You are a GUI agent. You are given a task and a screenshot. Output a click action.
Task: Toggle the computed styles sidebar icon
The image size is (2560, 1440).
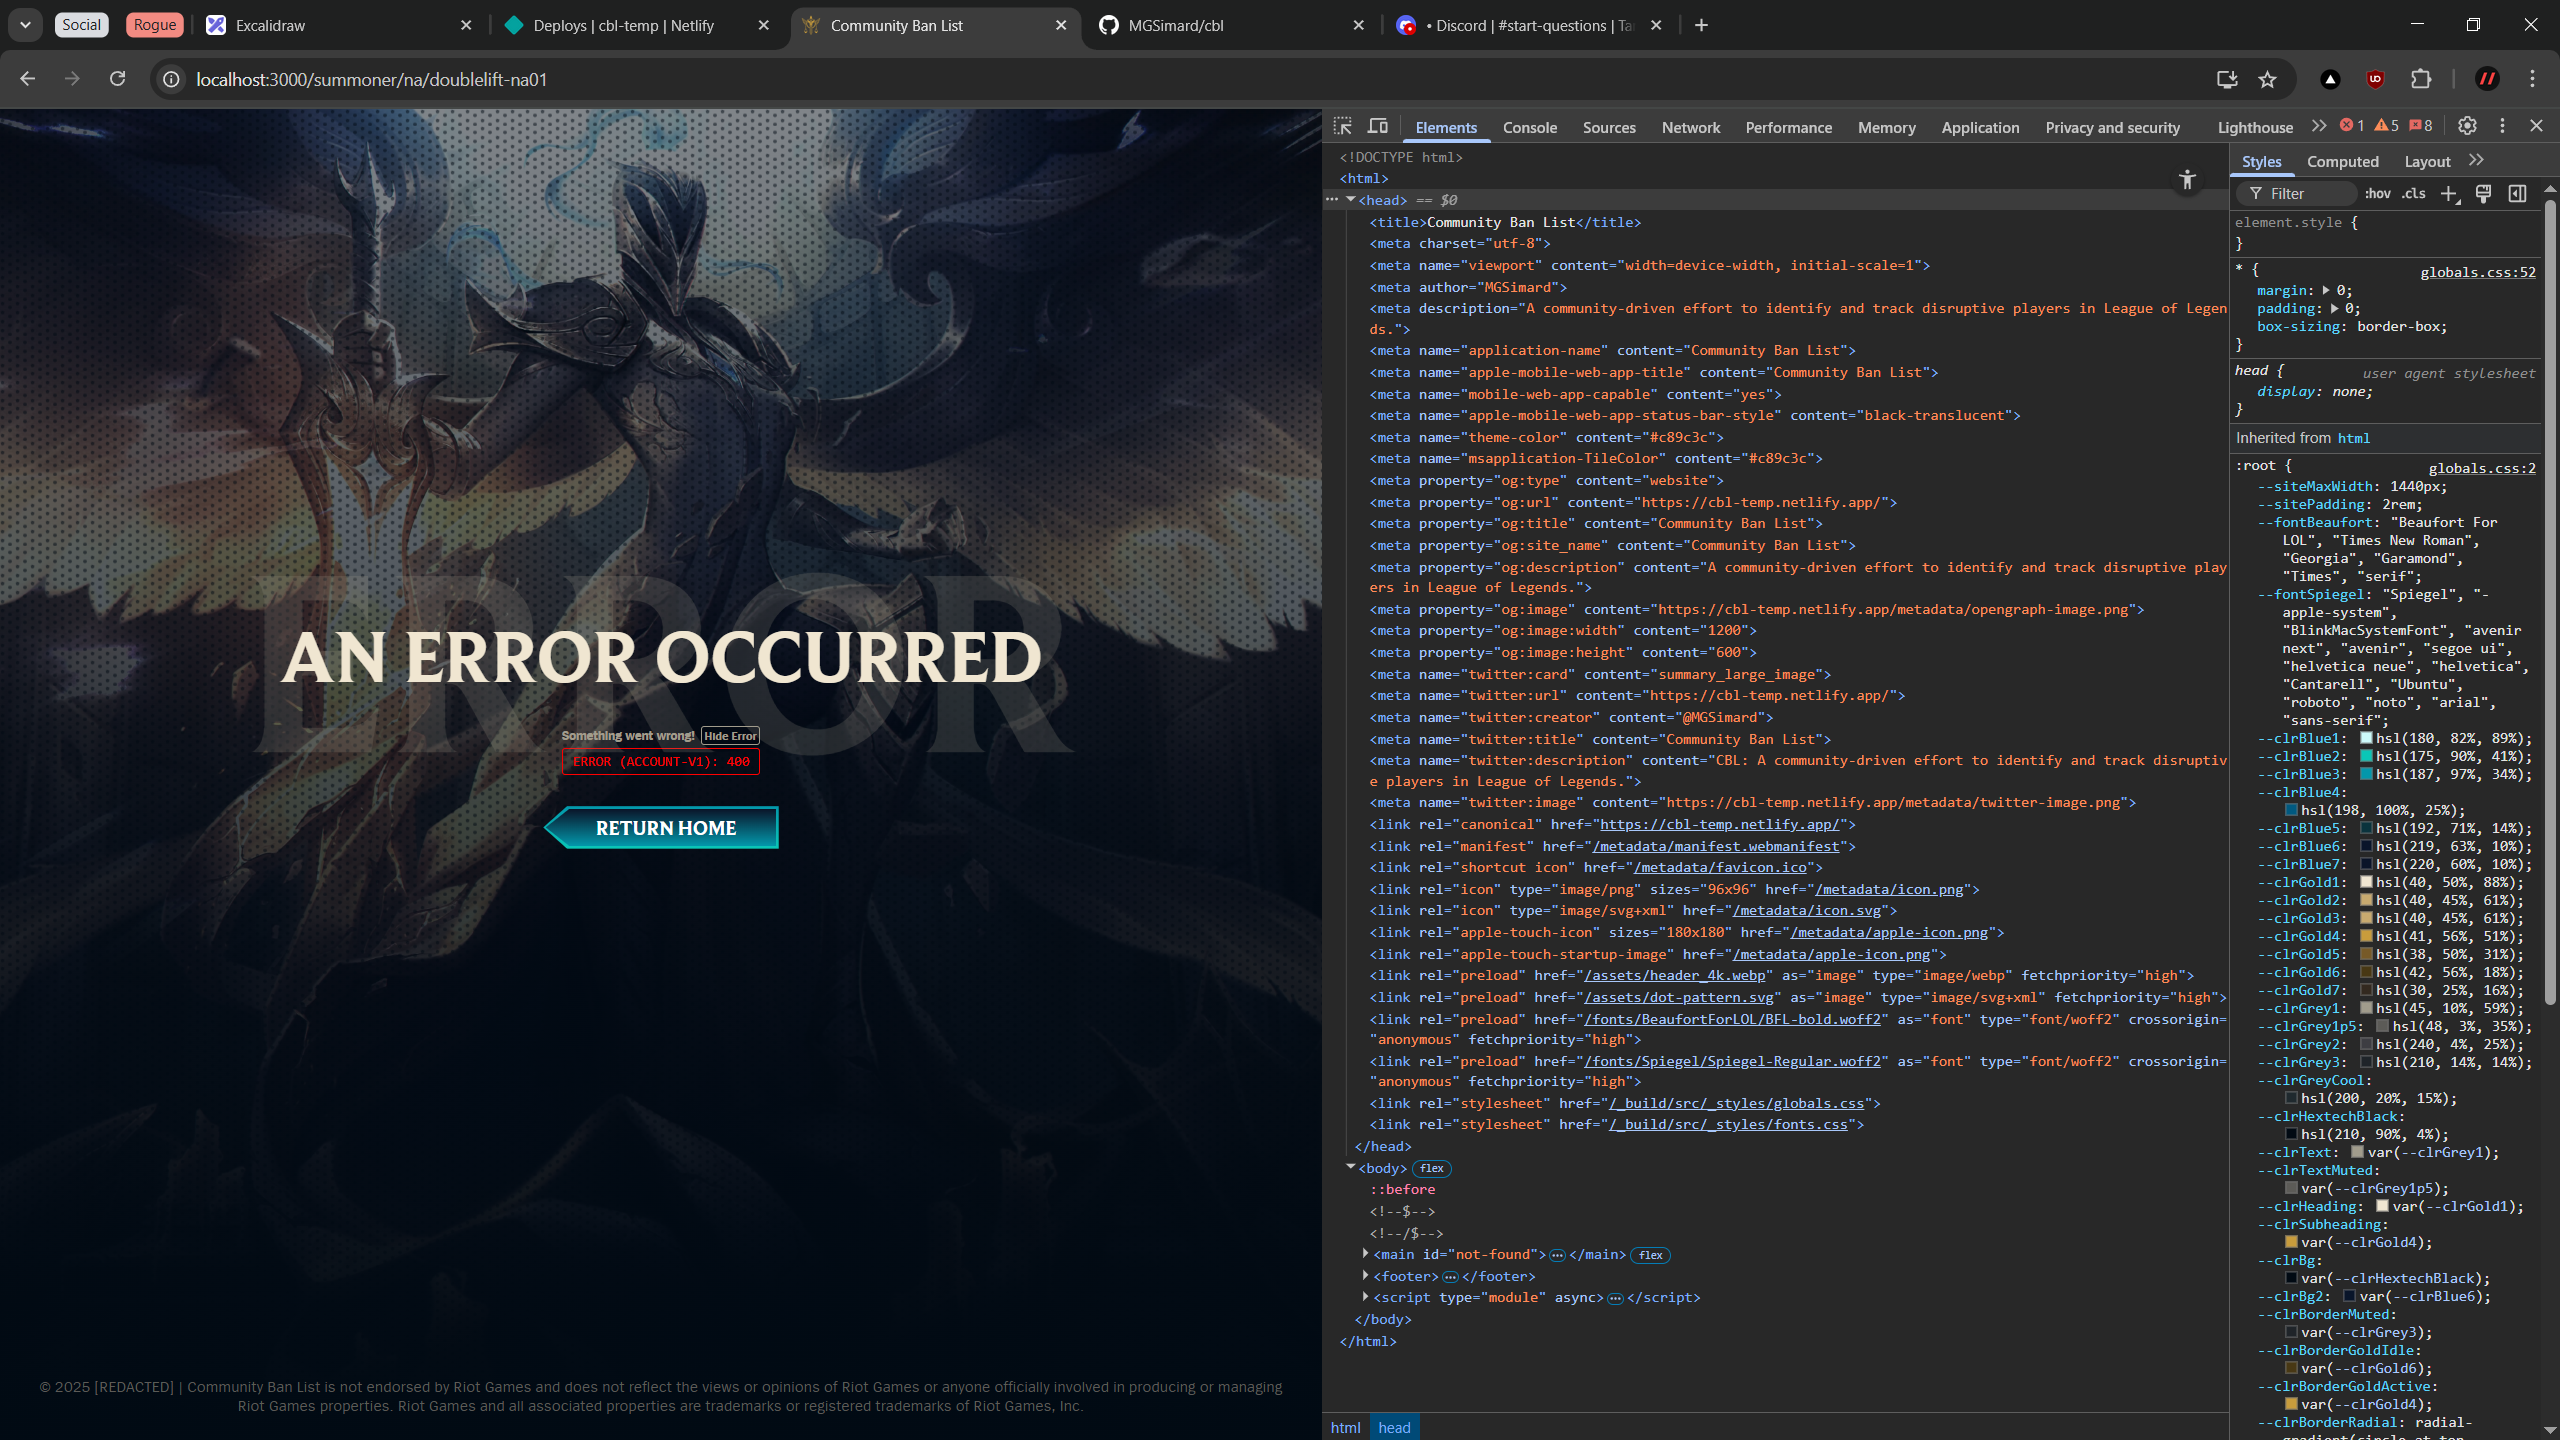click(x=2518, y=193)
